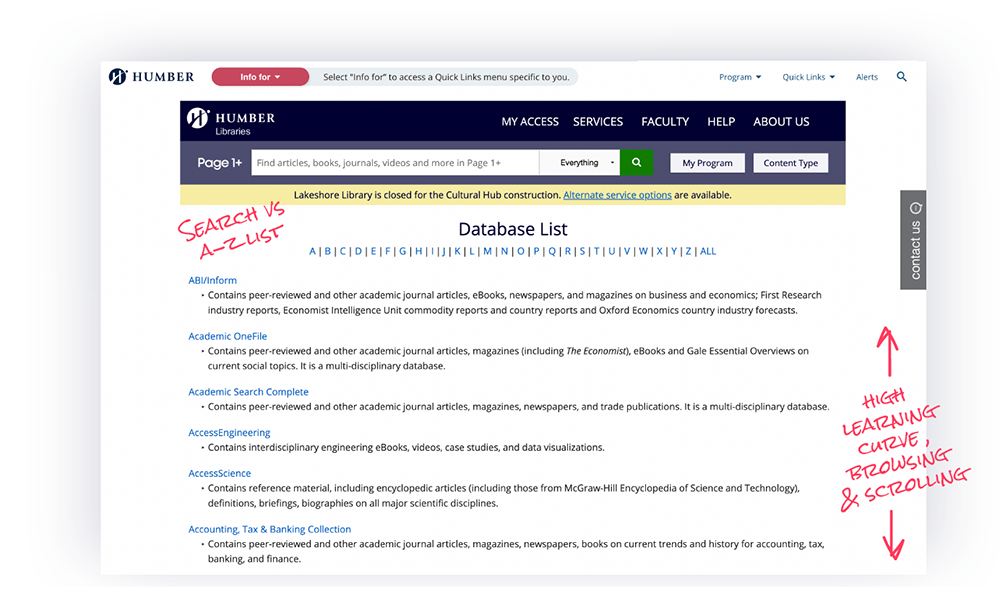Viewport: 1000px width, 605px height.
Task: Open the MY ACCESS menu
Action: pos(530,122)
